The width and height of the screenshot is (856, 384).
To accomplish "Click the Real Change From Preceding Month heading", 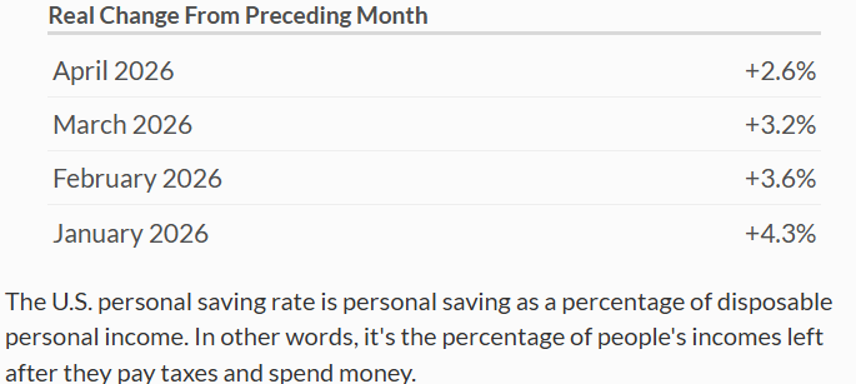I will 237,16.
